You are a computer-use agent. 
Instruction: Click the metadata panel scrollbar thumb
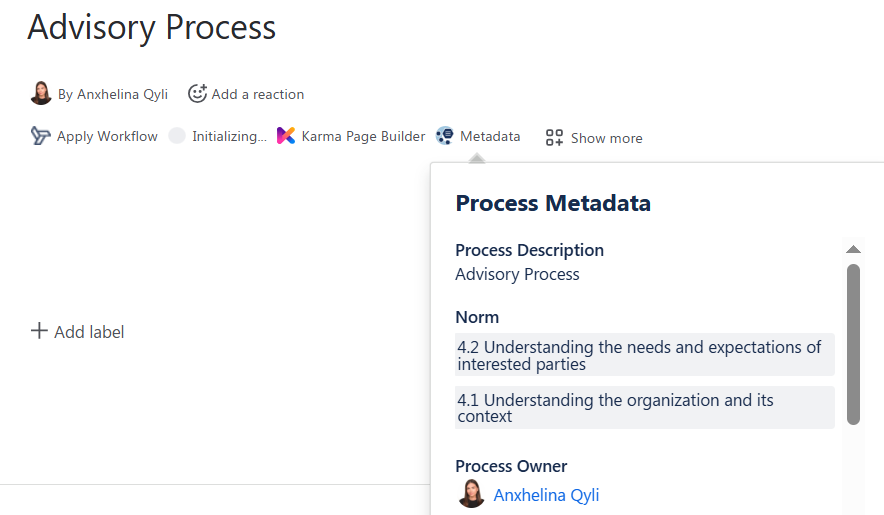click(853, 344)
